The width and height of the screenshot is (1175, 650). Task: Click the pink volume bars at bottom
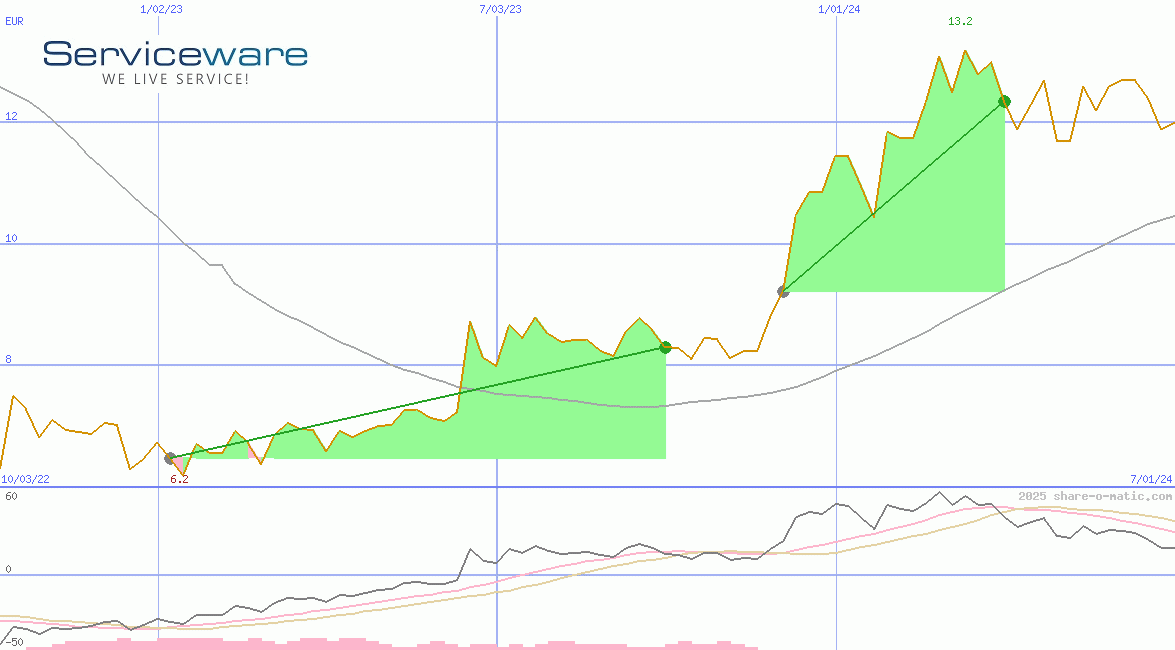click(x=300, y=644)
